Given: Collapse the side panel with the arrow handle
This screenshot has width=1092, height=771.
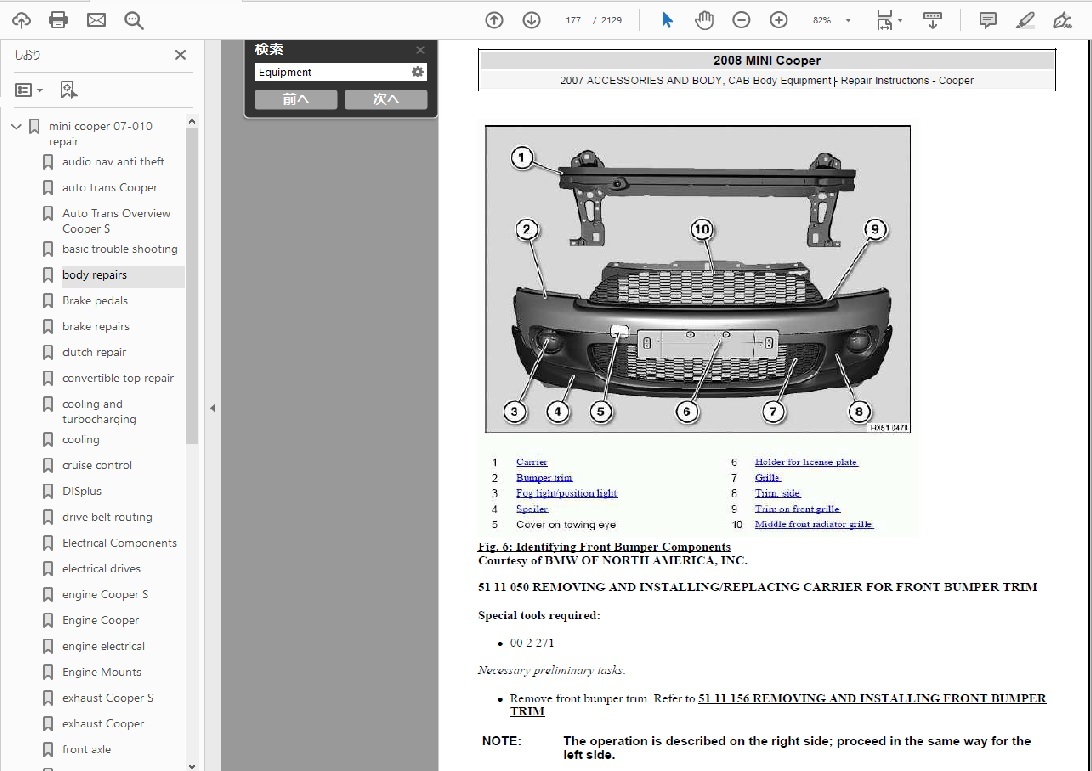Looking at the screenshot, I should (212, 408).
